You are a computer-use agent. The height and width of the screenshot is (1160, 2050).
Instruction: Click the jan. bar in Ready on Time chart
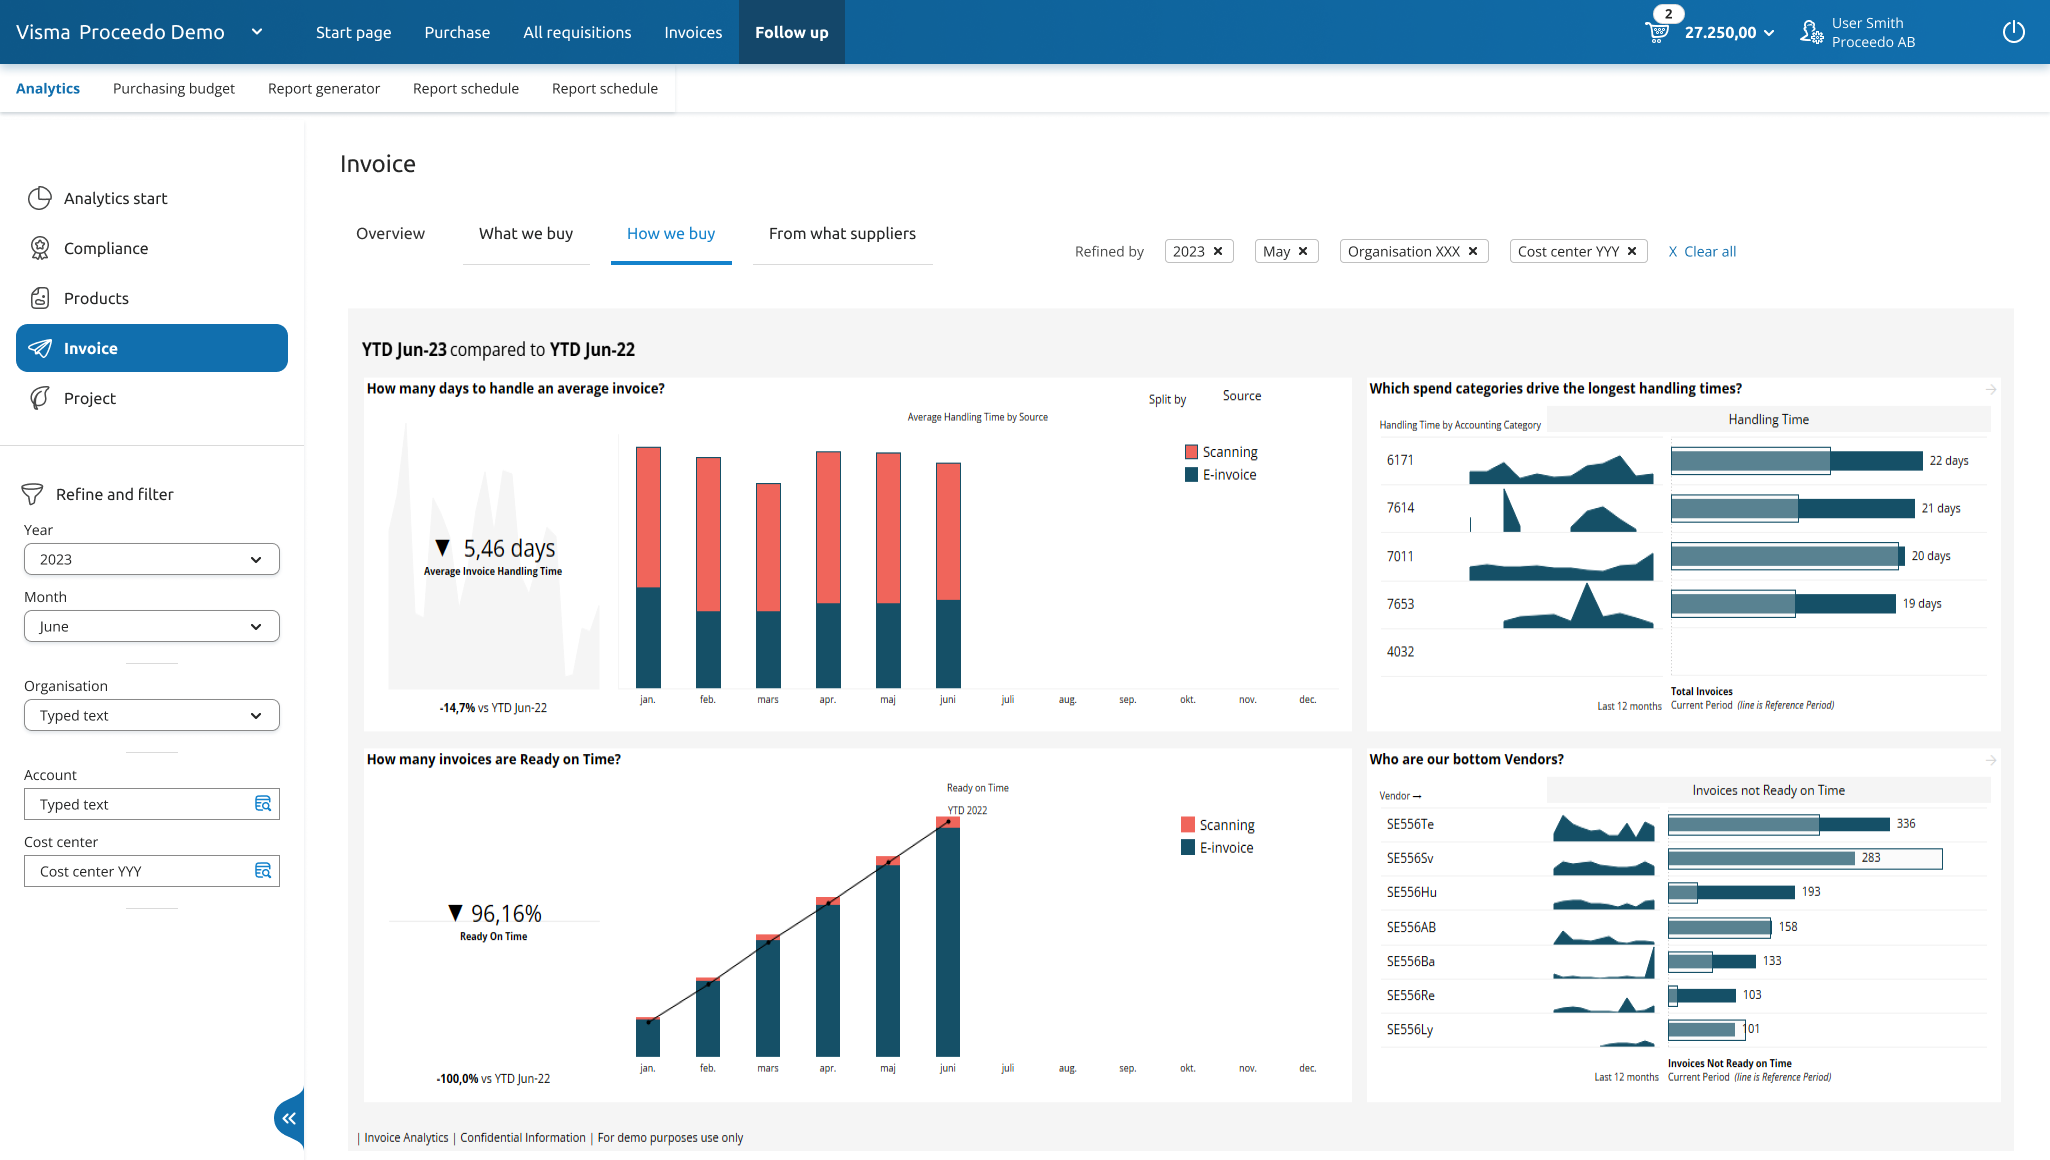(x=648, y=1037)
